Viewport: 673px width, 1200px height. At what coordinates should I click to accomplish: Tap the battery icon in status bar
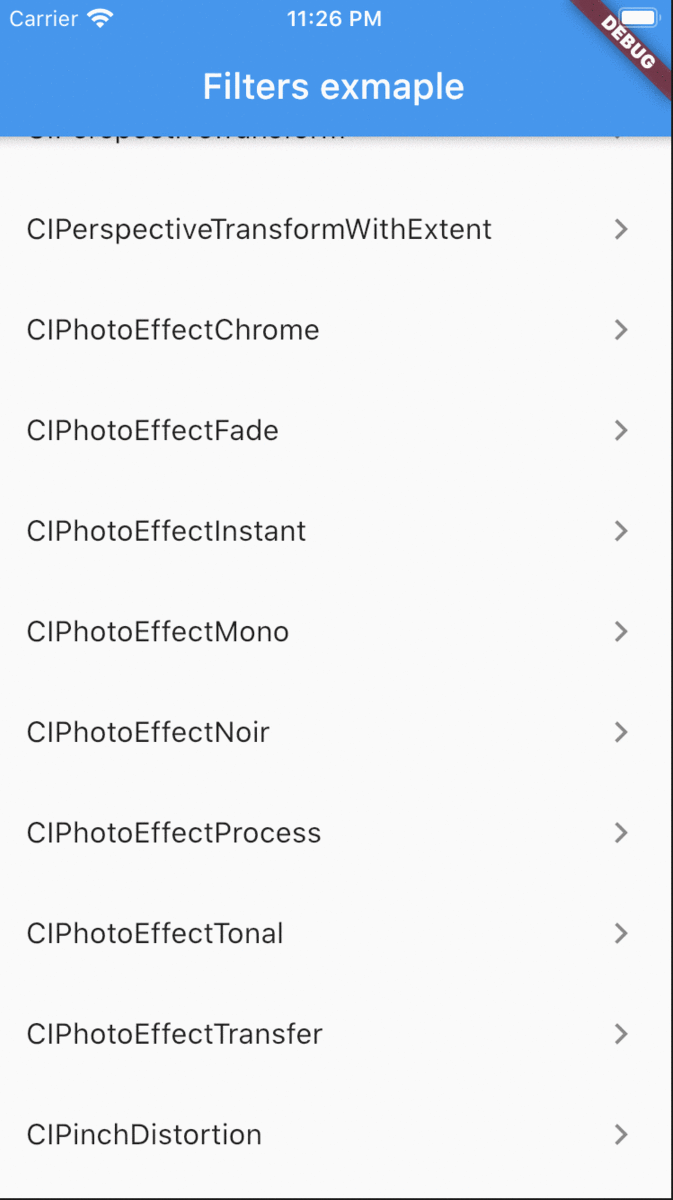tap(637, 16)
